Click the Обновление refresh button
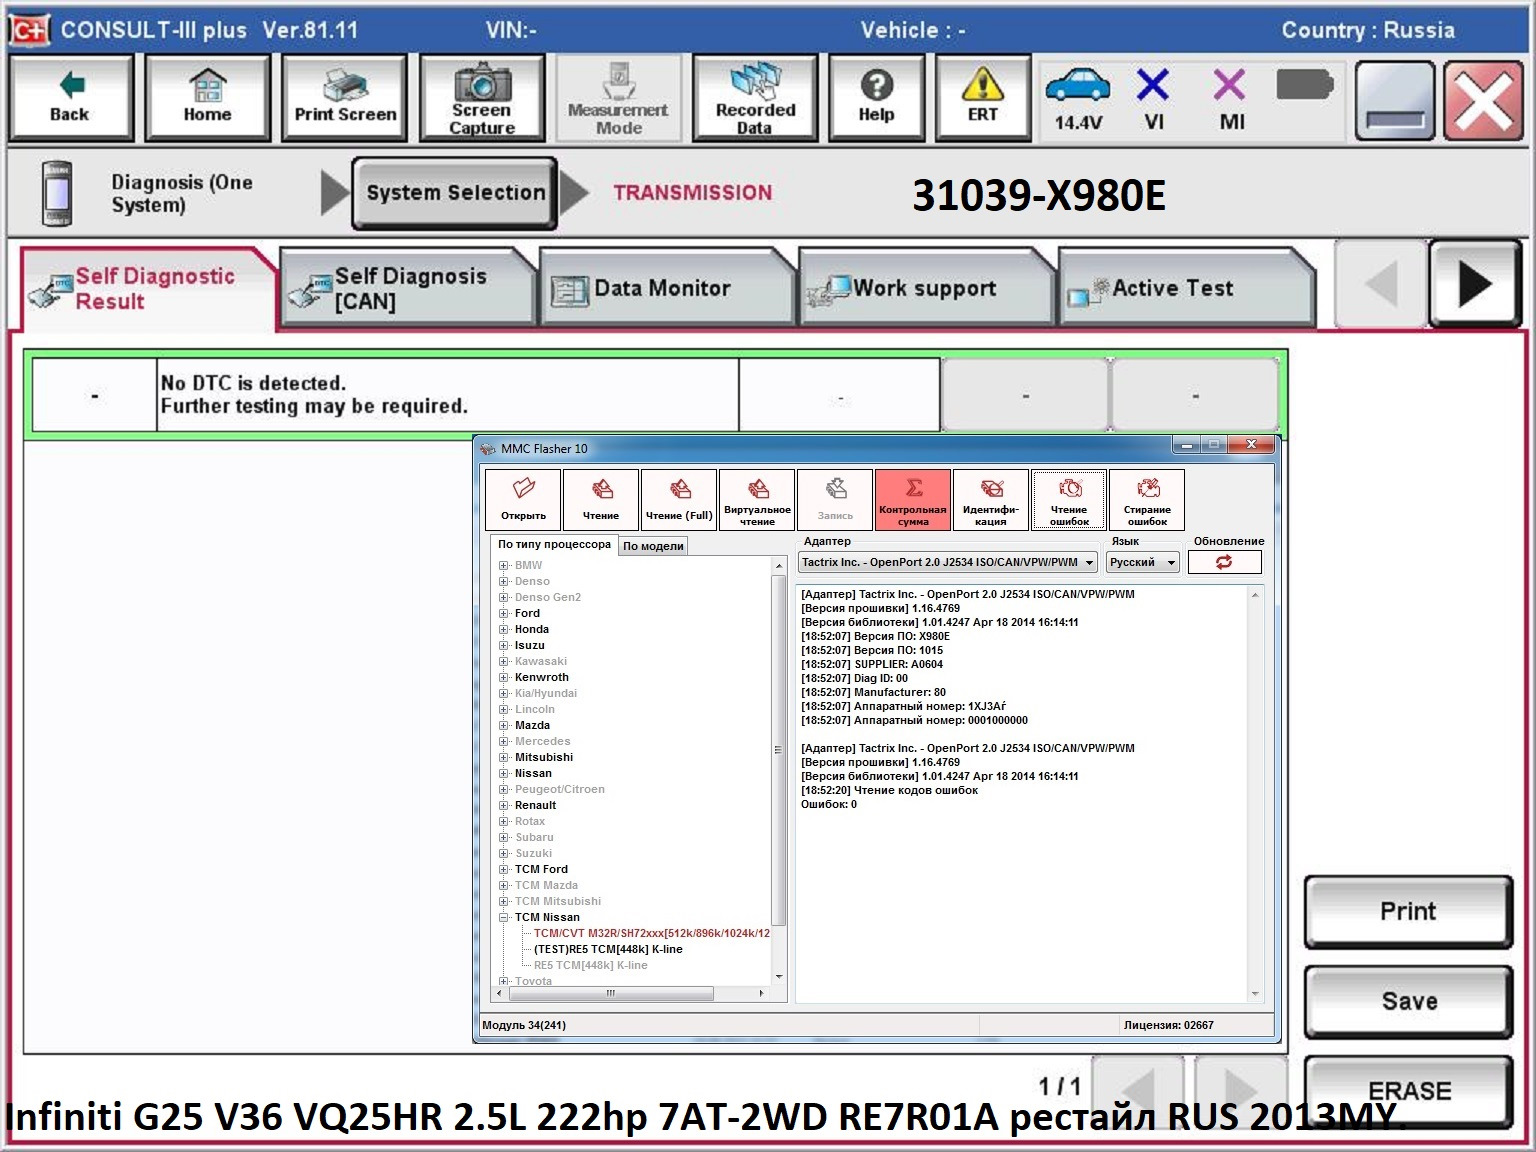Screen dimensions: 1536x1152 tap(1224, 562)
